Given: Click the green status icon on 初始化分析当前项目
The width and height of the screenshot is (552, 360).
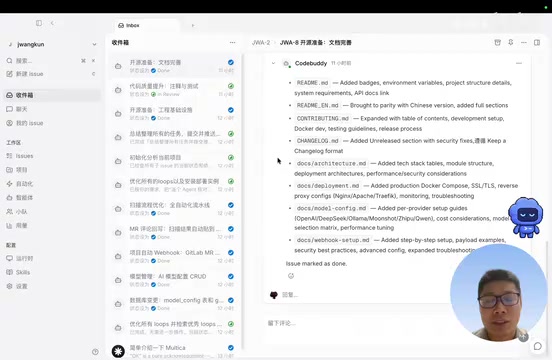Looking at the screenshot, I should pos(231,157).
